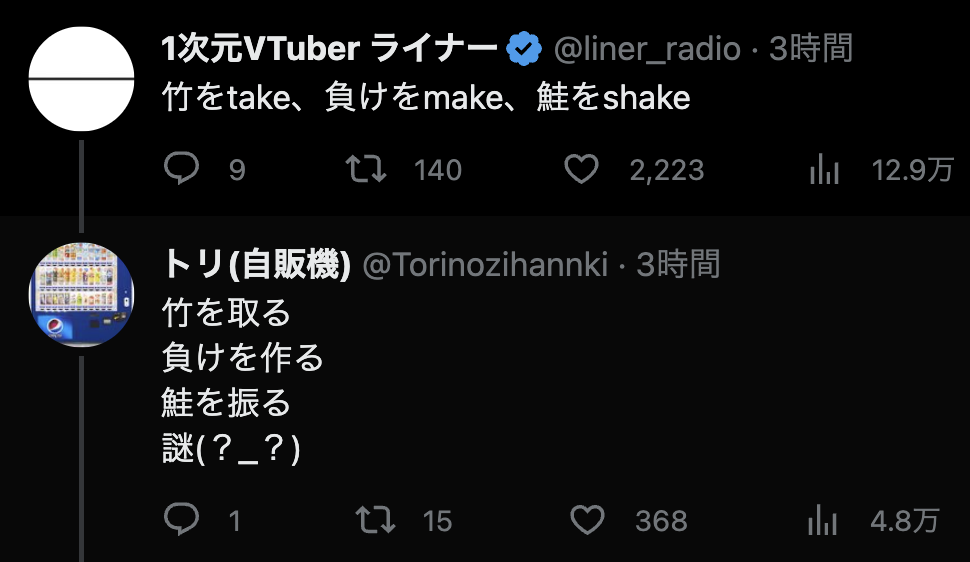Open analytics showing 4.8万 views
The height and width of the screenshot is (562, 970).
(822, 520)
